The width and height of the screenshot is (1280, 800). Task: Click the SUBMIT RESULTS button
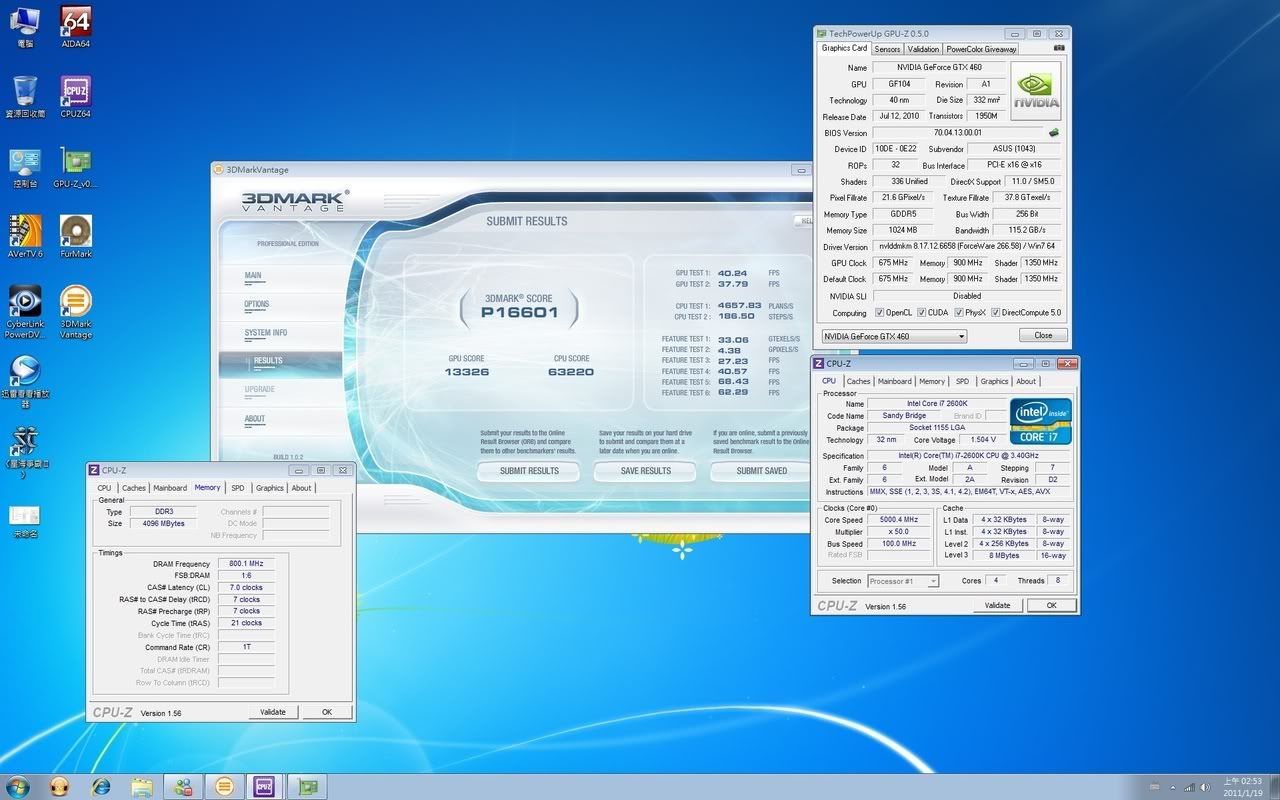click(529, 471)
